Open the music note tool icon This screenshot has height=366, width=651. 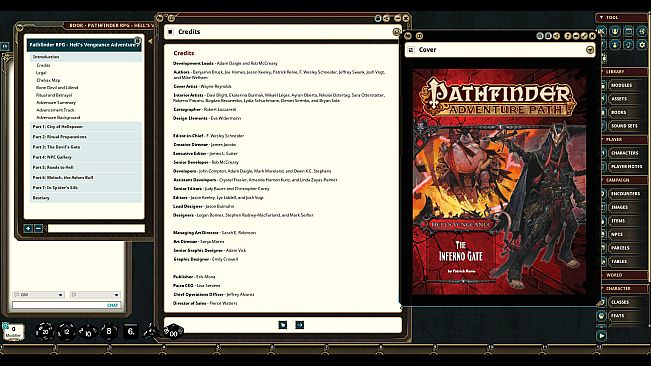[629, 44]
